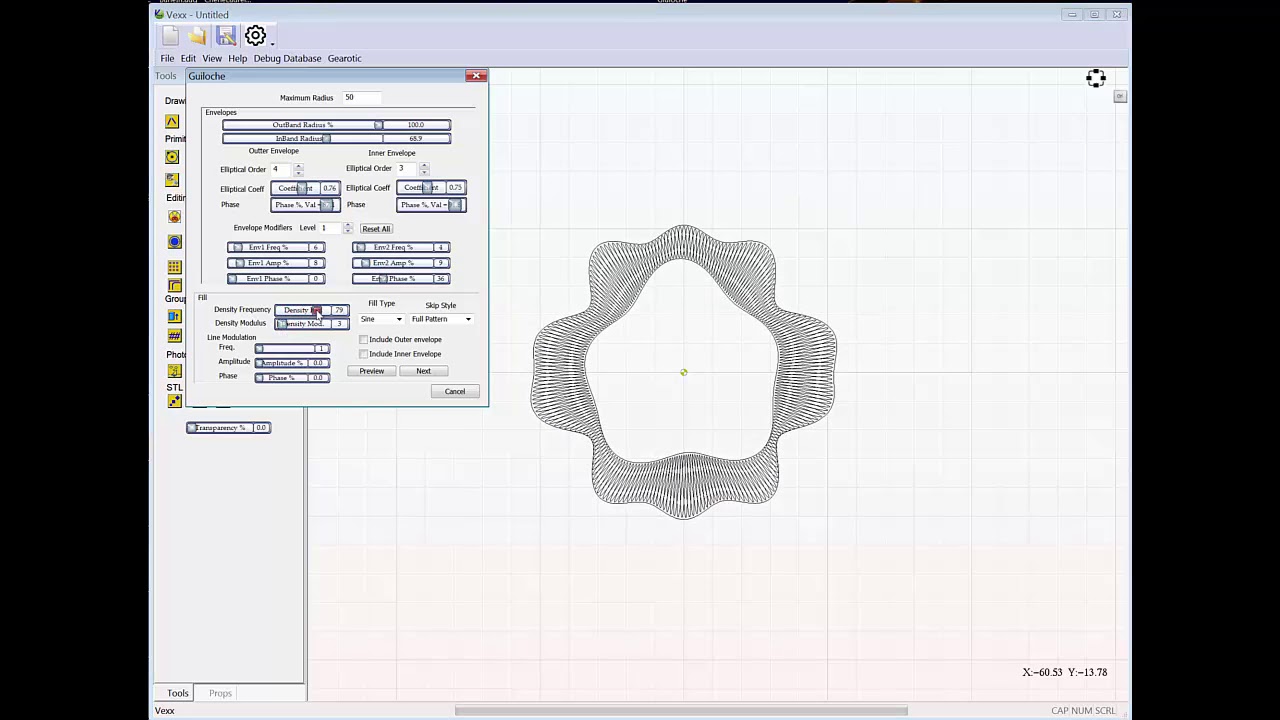Click the gear settings toolbar icon
The image size is (1280, 720).
[255, 37]
